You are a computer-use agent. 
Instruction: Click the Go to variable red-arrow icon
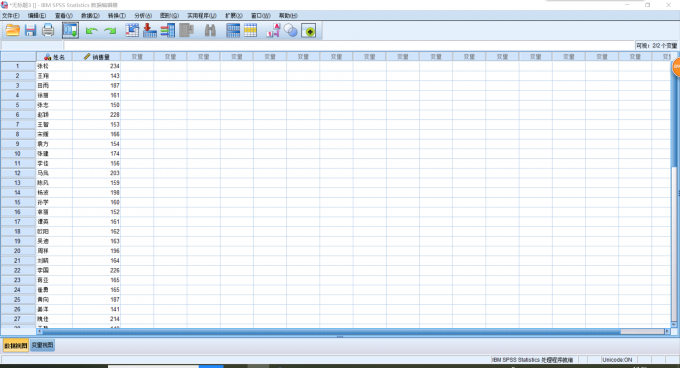coord(150,31)
